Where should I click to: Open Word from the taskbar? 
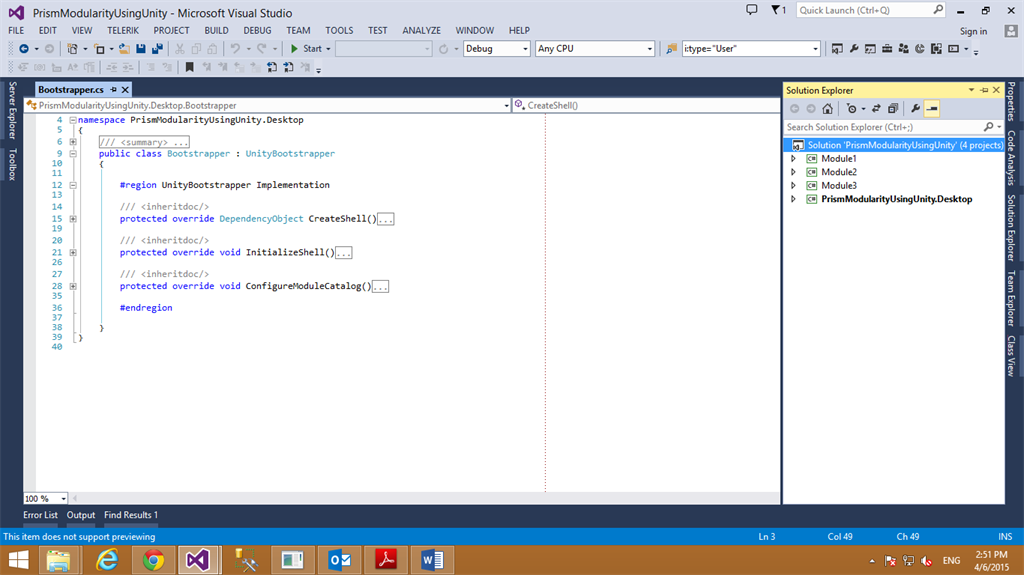(x=432, y=560)
